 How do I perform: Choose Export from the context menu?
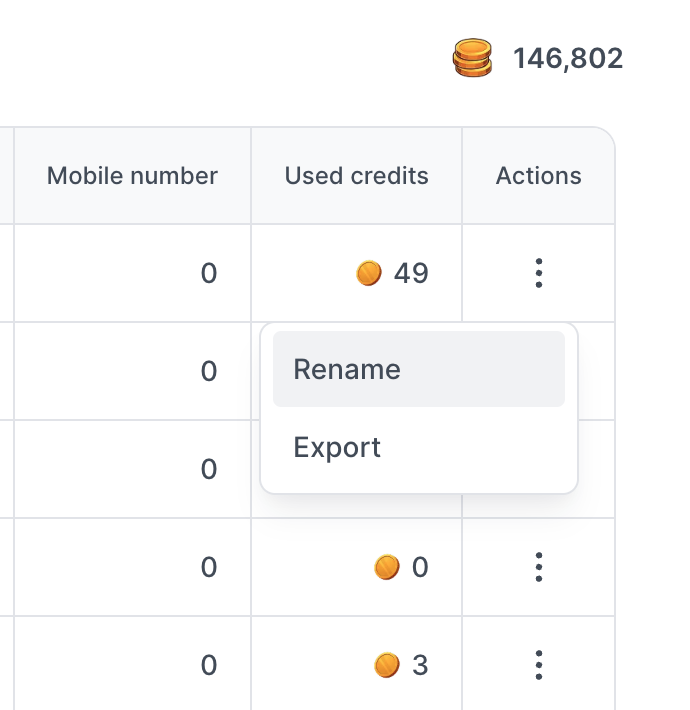(419, 447)
